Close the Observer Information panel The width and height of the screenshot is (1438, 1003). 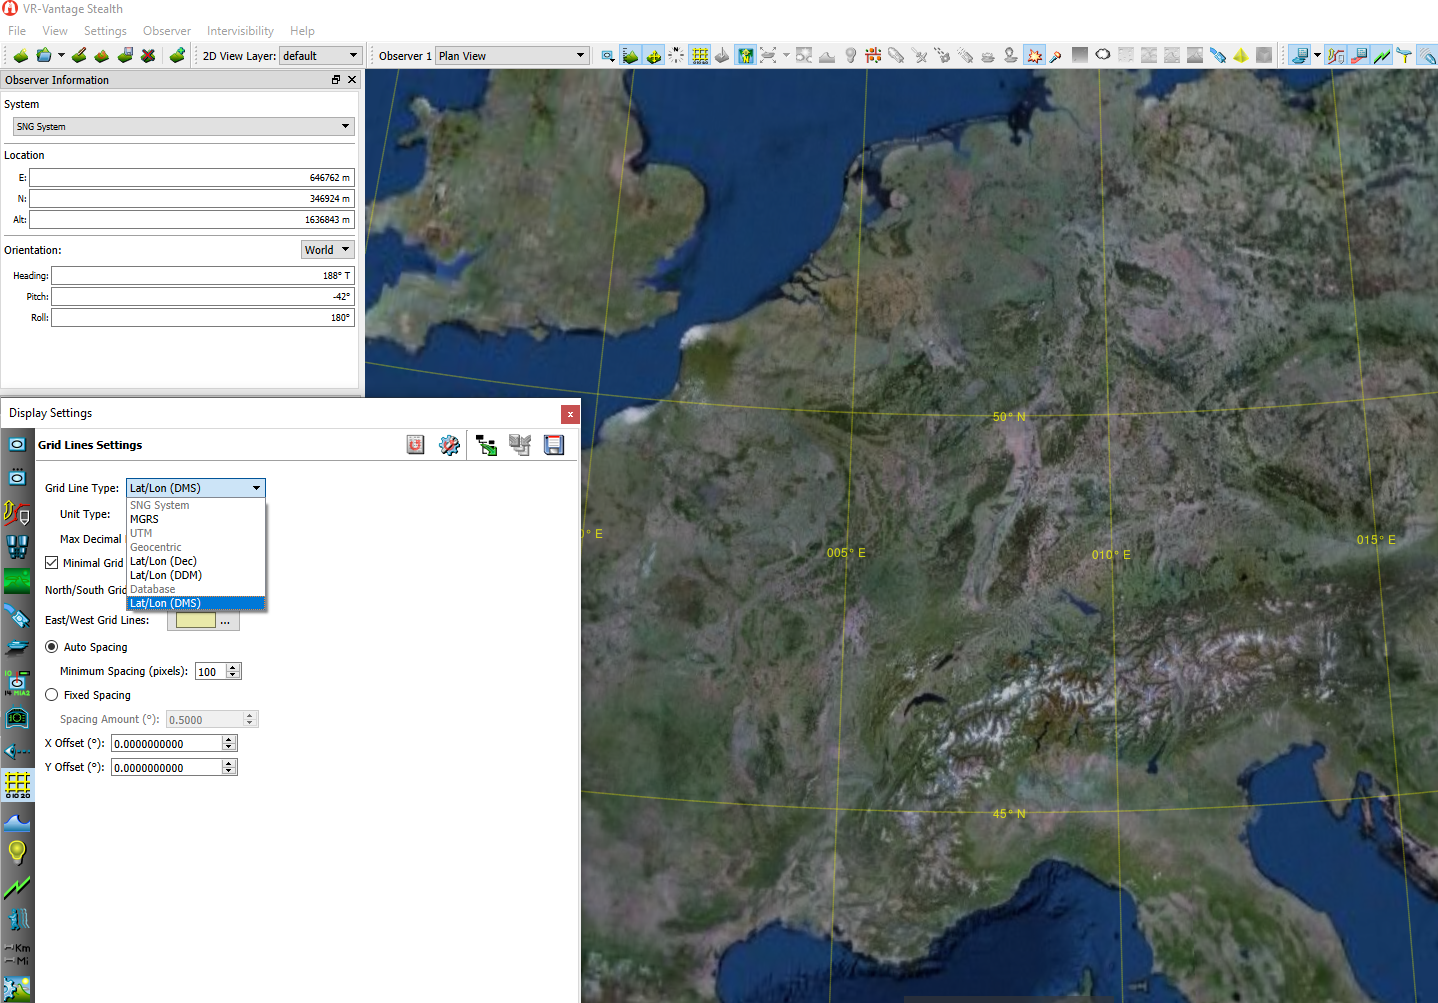(x=352, y=80)
